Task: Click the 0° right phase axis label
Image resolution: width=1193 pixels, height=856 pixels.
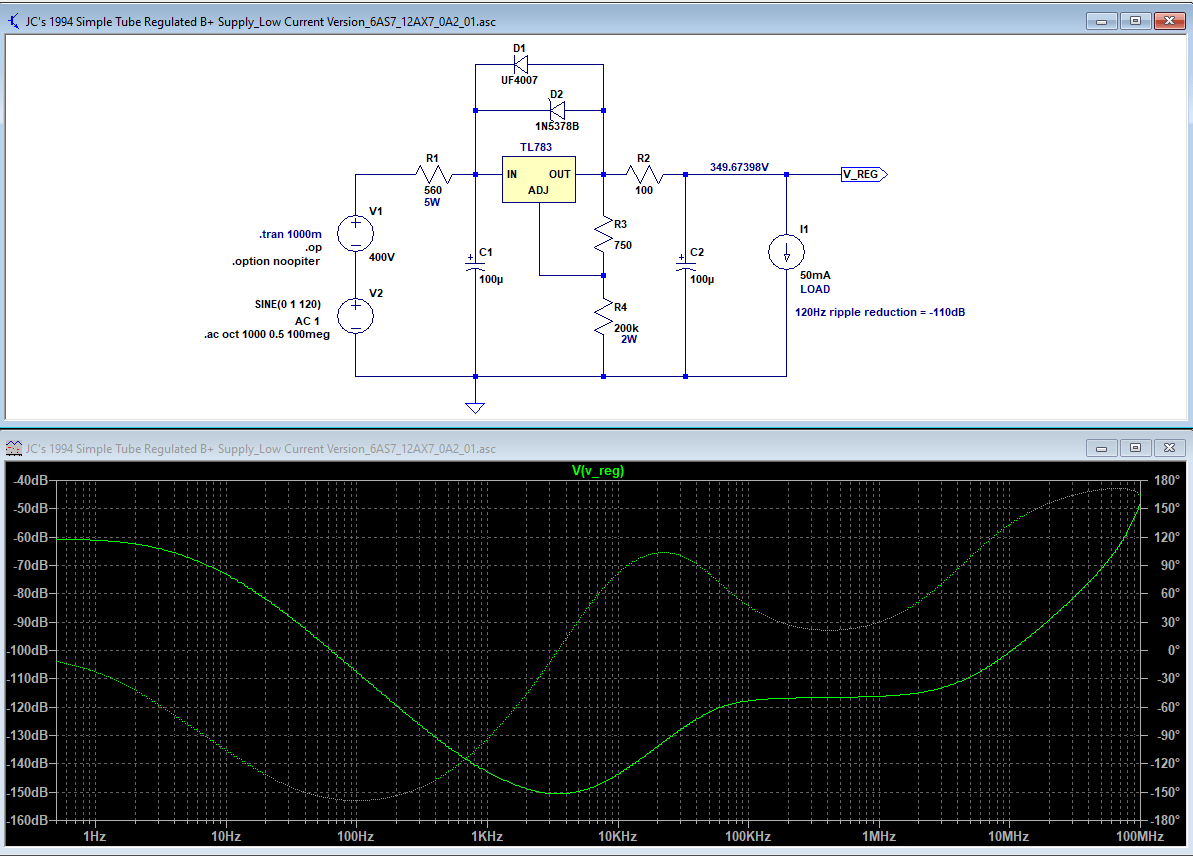Action: (1174, 651)
